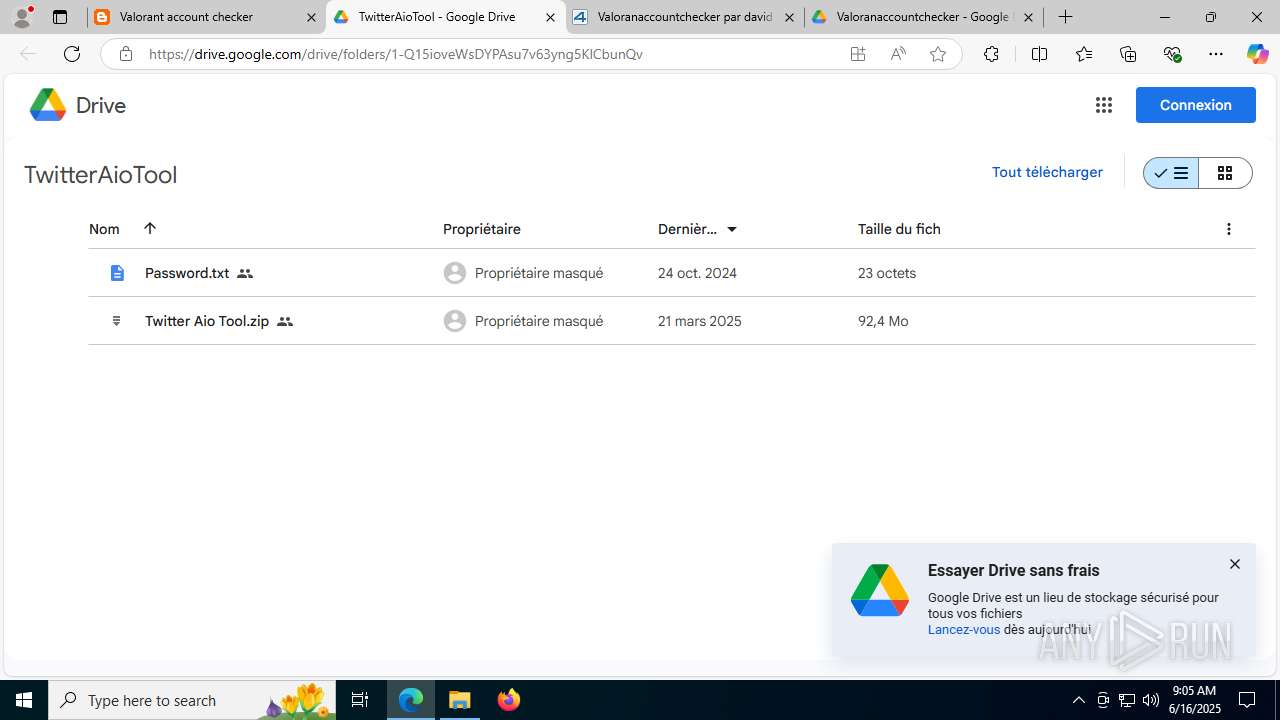Close the TwitterAioTool tab

550,17
